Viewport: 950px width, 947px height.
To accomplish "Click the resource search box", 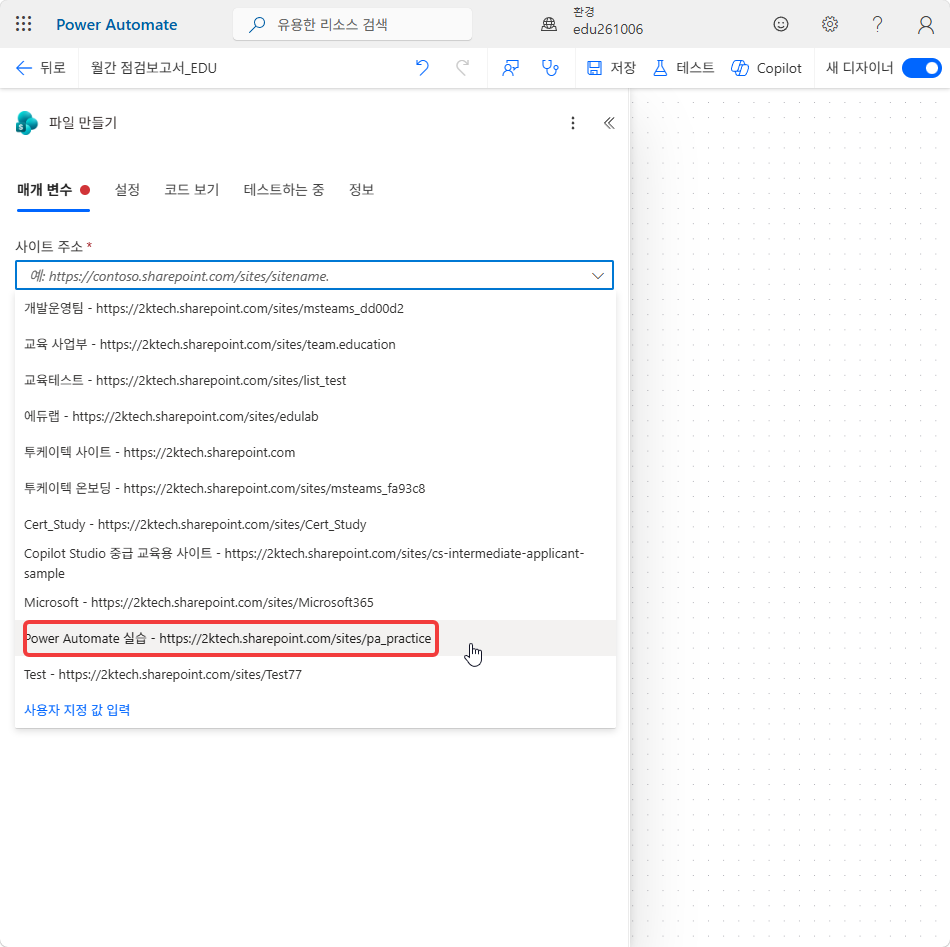I will pos(352,24).
